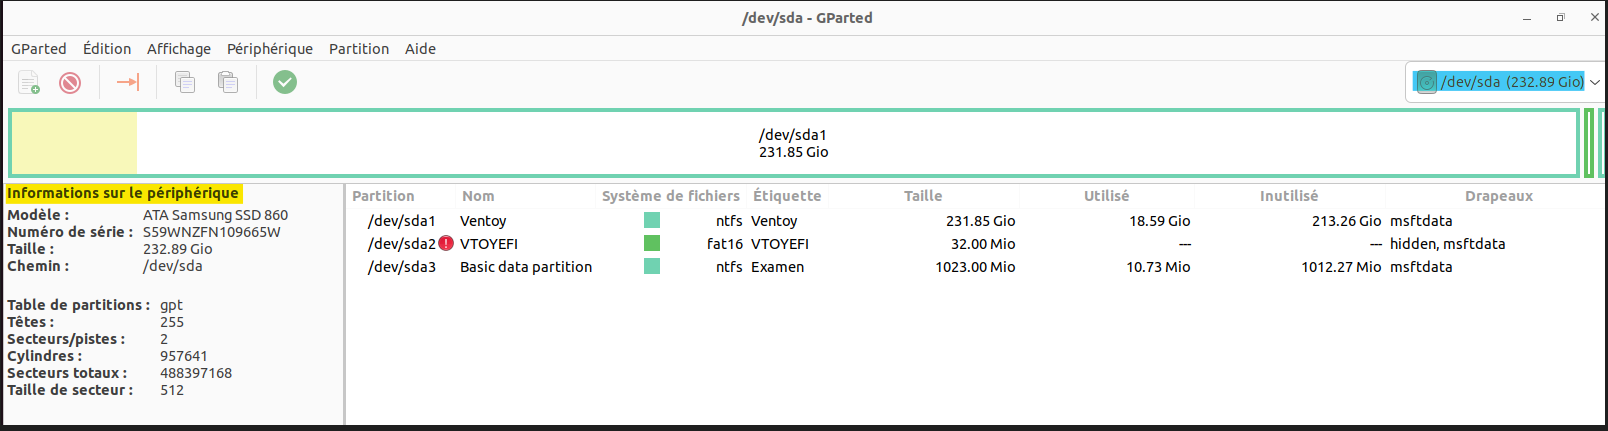The height and width of the screenshot is (431, 1608).
Task: Select the resize/move partition icon
Action: [128, 82]
